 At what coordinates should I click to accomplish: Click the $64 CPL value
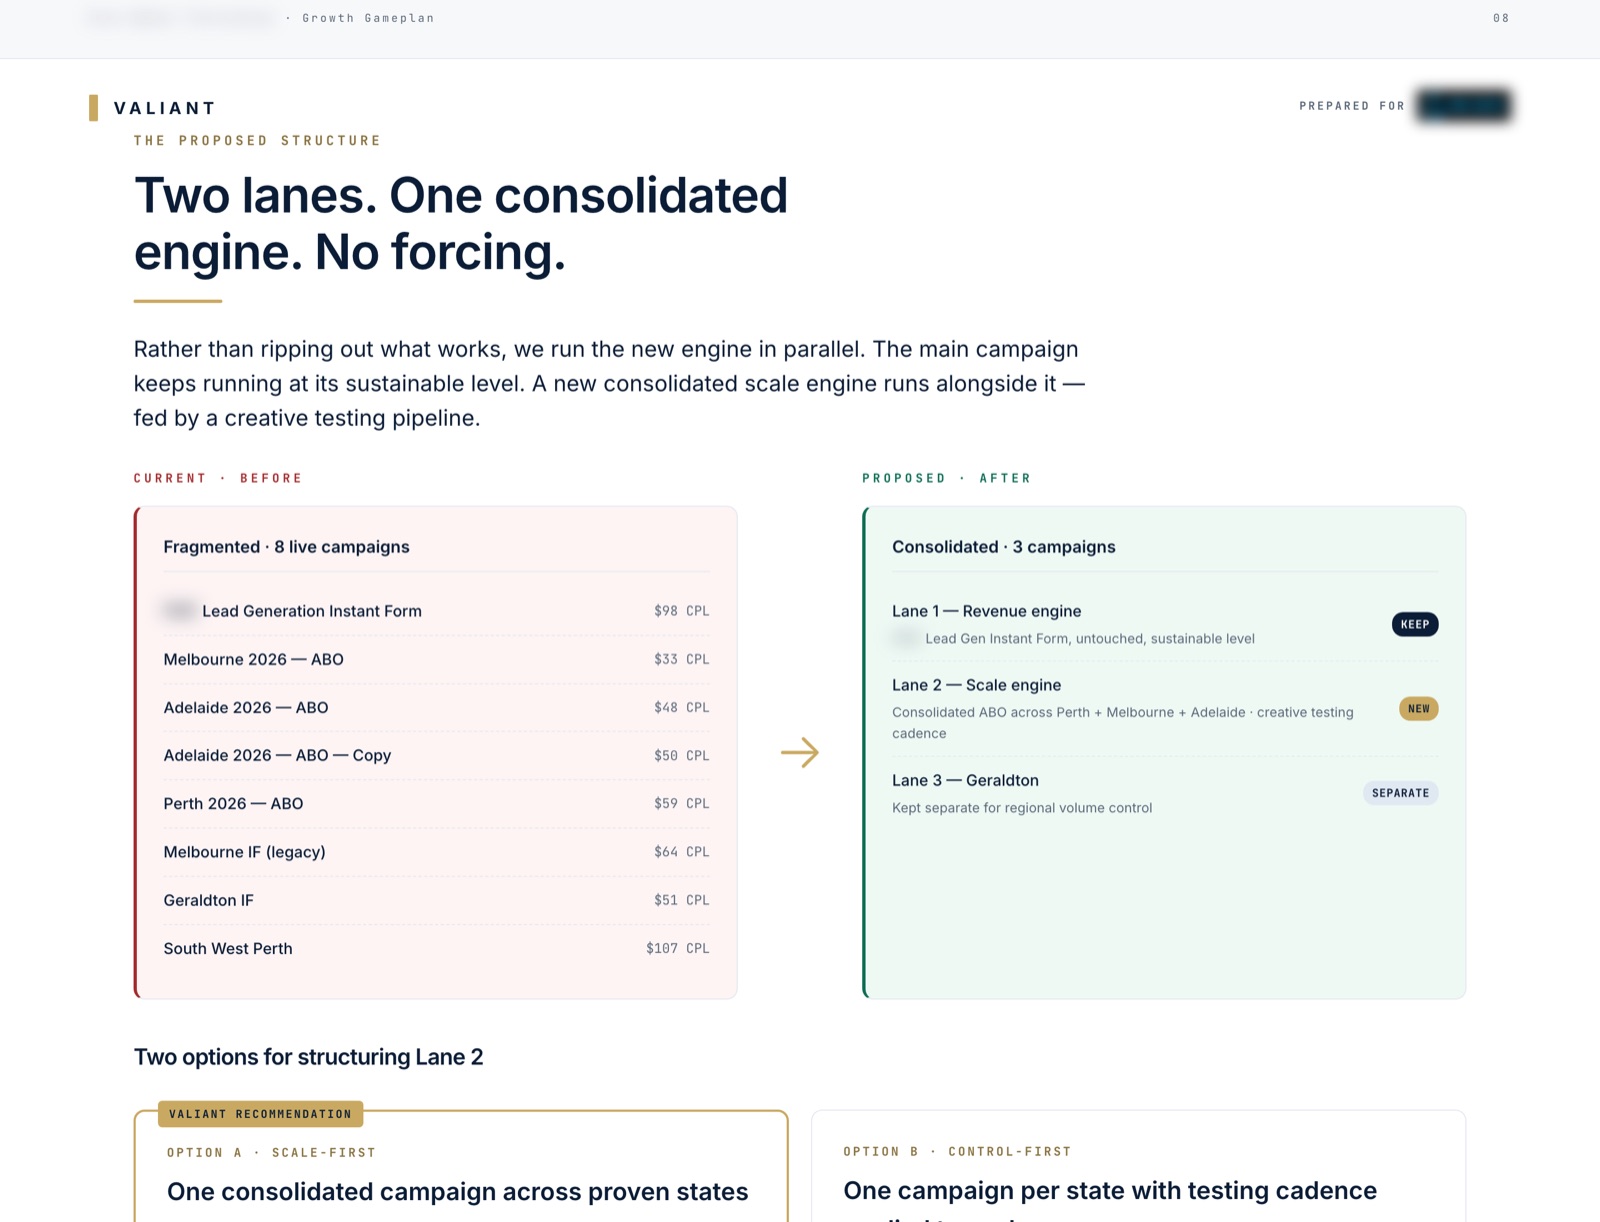(x=682, y=852)
